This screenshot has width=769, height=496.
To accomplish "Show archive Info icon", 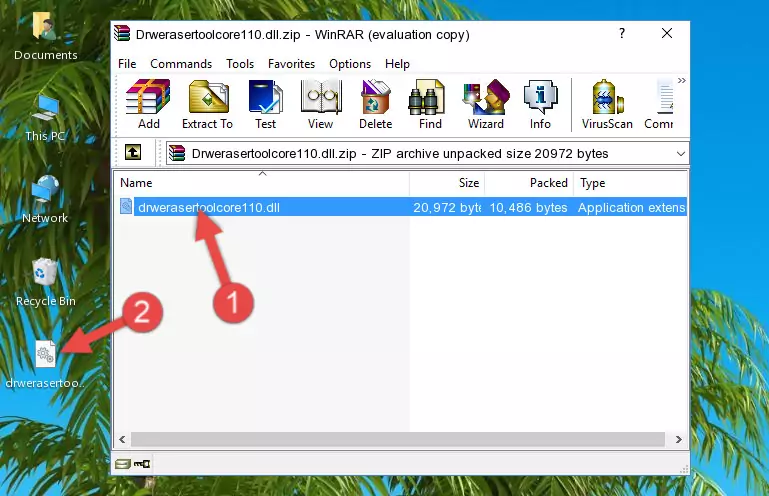I will (x=540, y=104).
